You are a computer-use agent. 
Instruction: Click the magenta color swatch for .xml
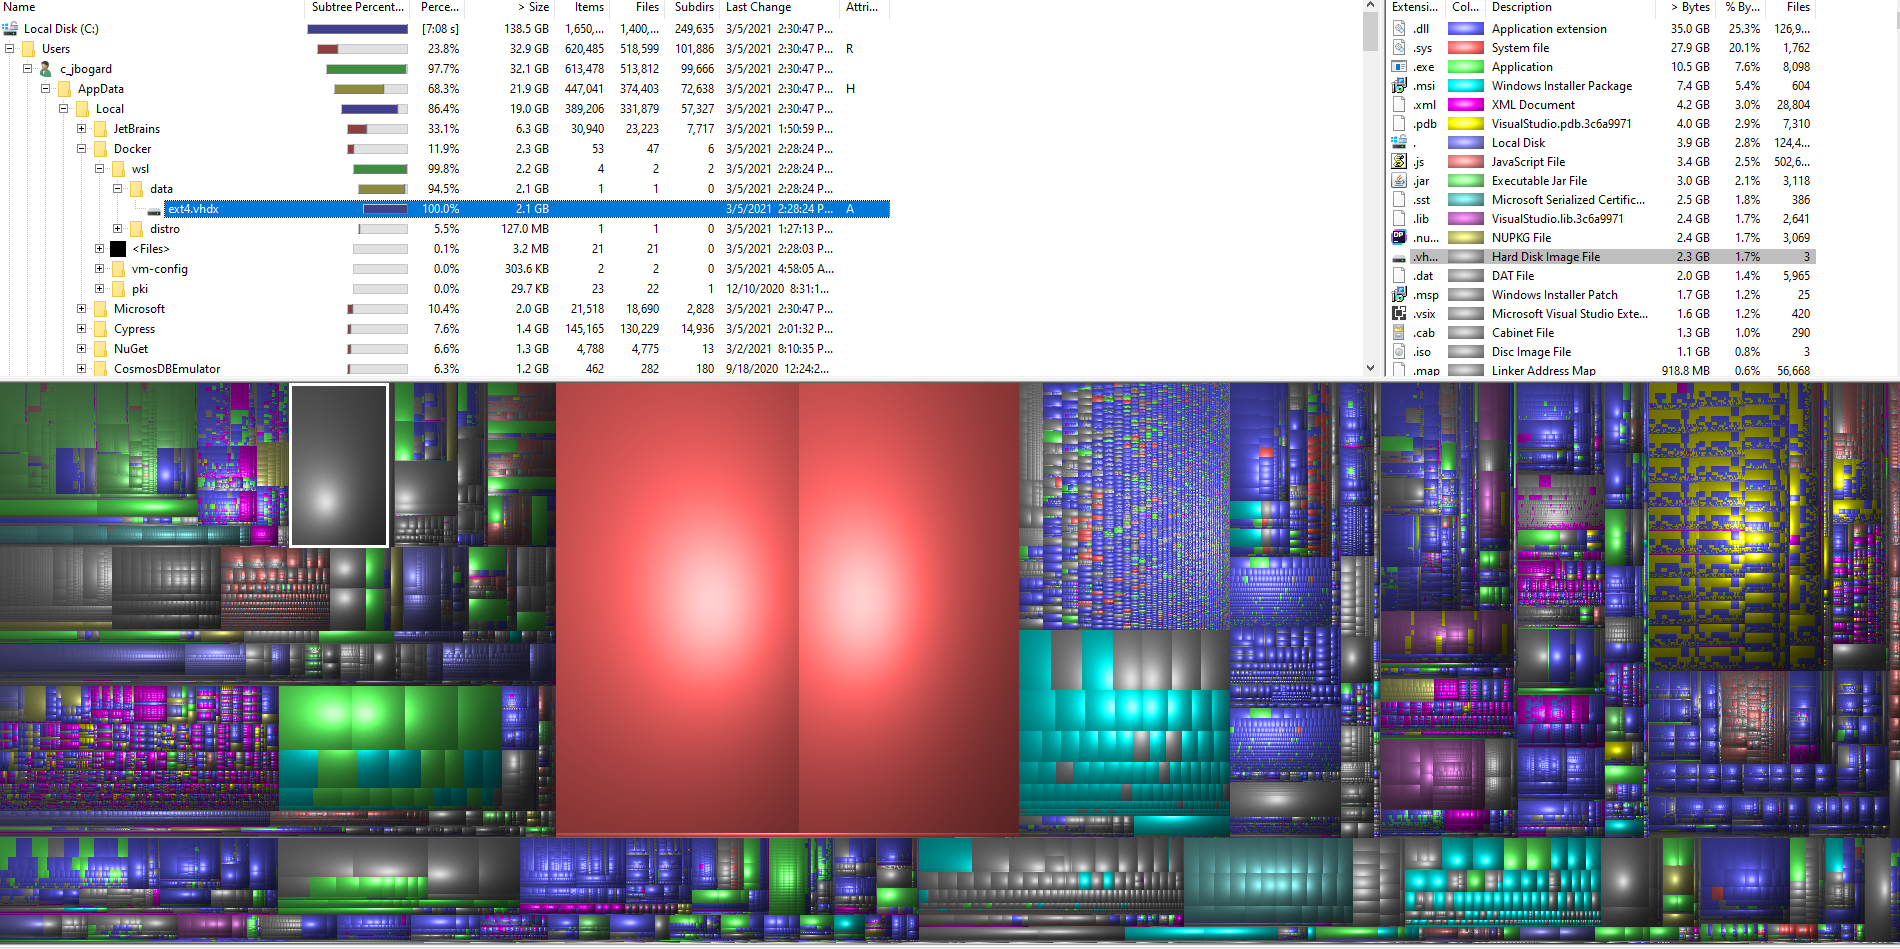(1466, 105)
